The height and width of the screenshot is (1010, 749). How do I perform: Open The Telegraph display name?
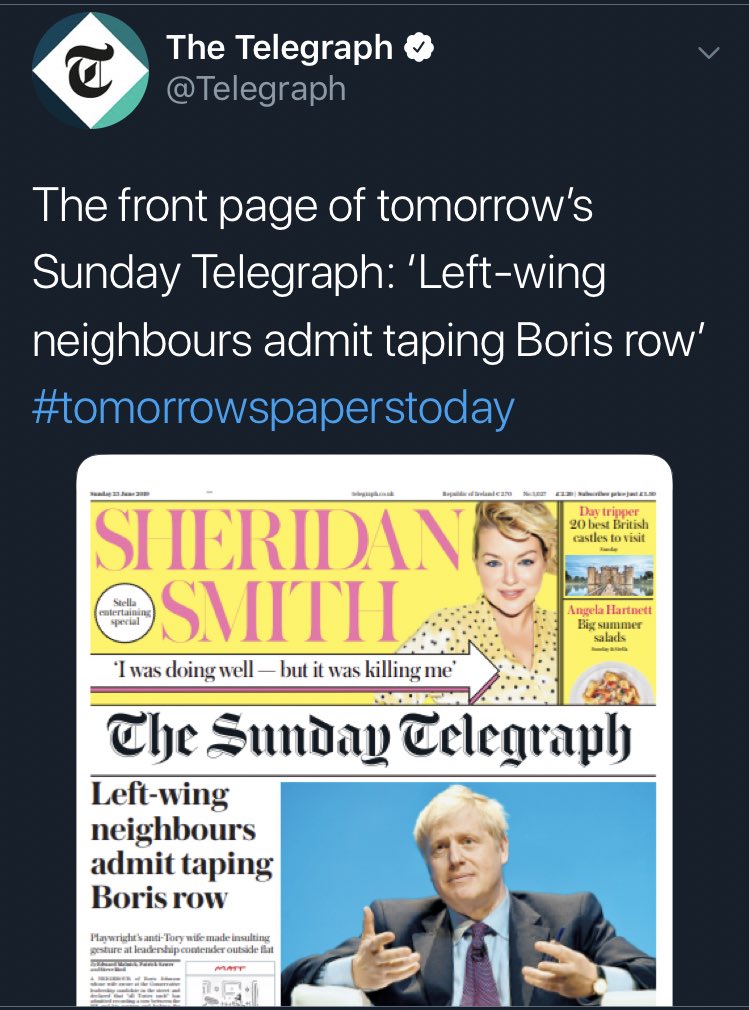[x=280, y=48]
